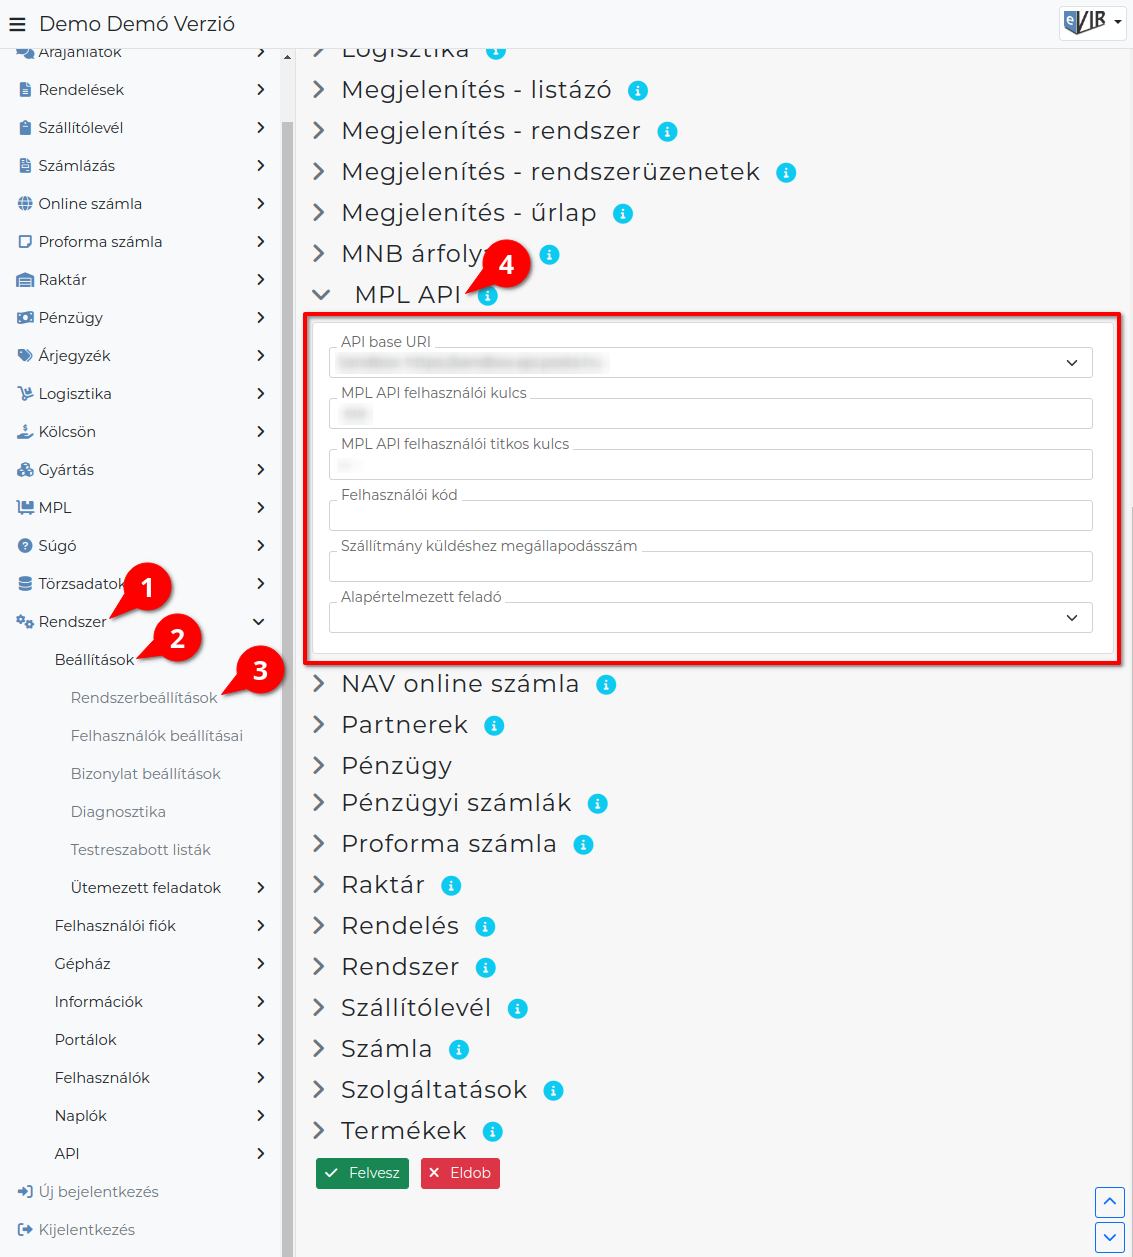Image resolution: width=1133 pixels, height=1257 pixels.
Task: Click info icon beside Megjelenítés - űrlap
Action: point(623,214)
